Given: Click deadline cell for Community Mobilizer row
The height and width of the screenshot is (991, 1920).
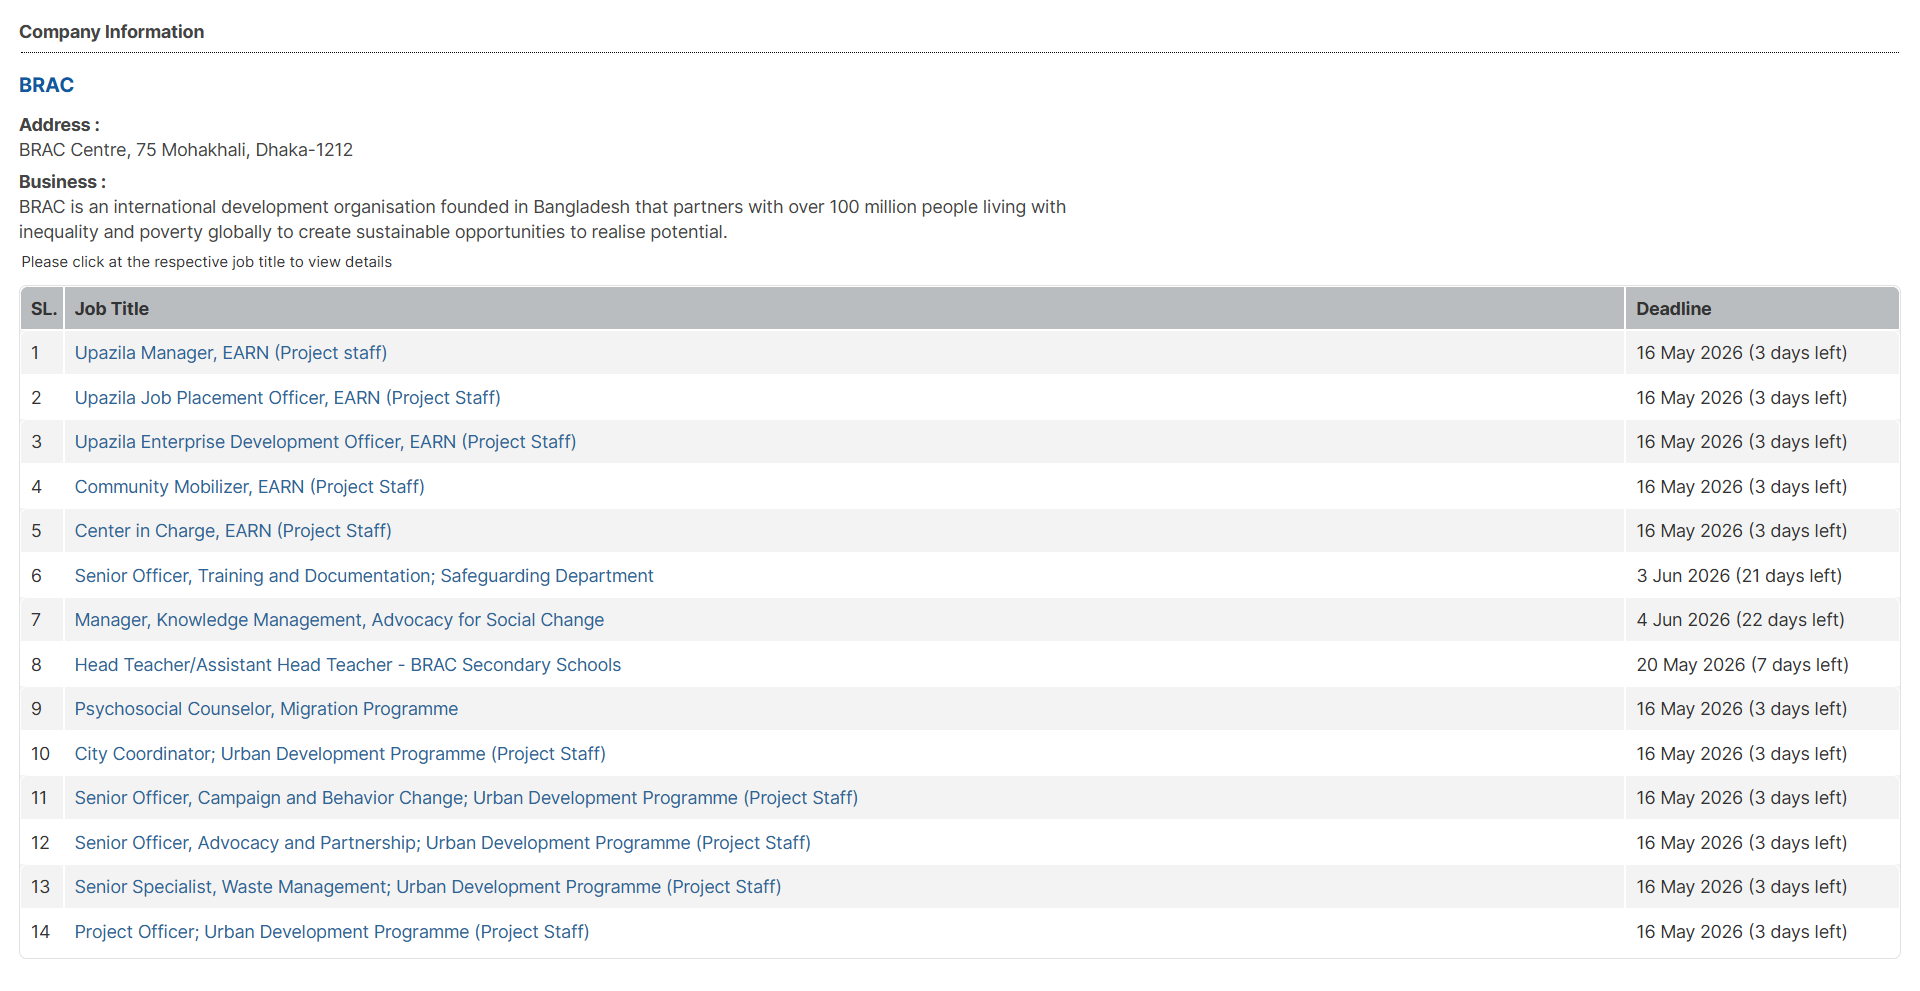Looking at the screenshot, I should pyautogui.click(x=1762, y=487).
